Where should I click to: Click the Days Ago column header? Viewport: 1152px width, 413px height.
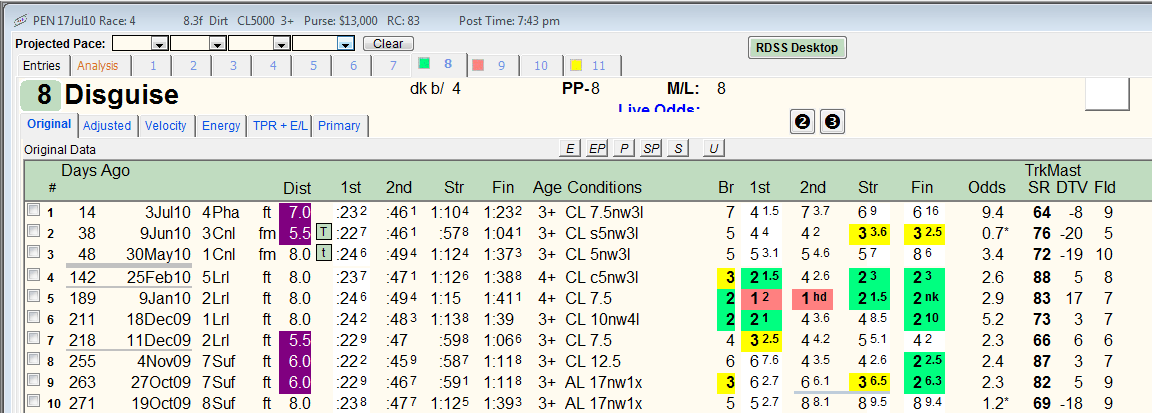coord(96,171)
